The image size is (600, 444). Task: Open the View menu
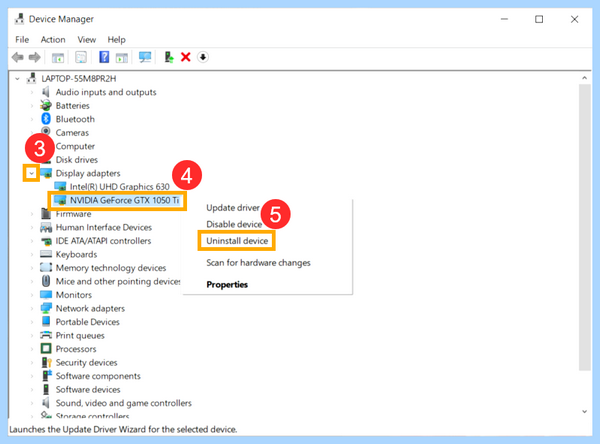pyautogui.click(x=86, y=39)
